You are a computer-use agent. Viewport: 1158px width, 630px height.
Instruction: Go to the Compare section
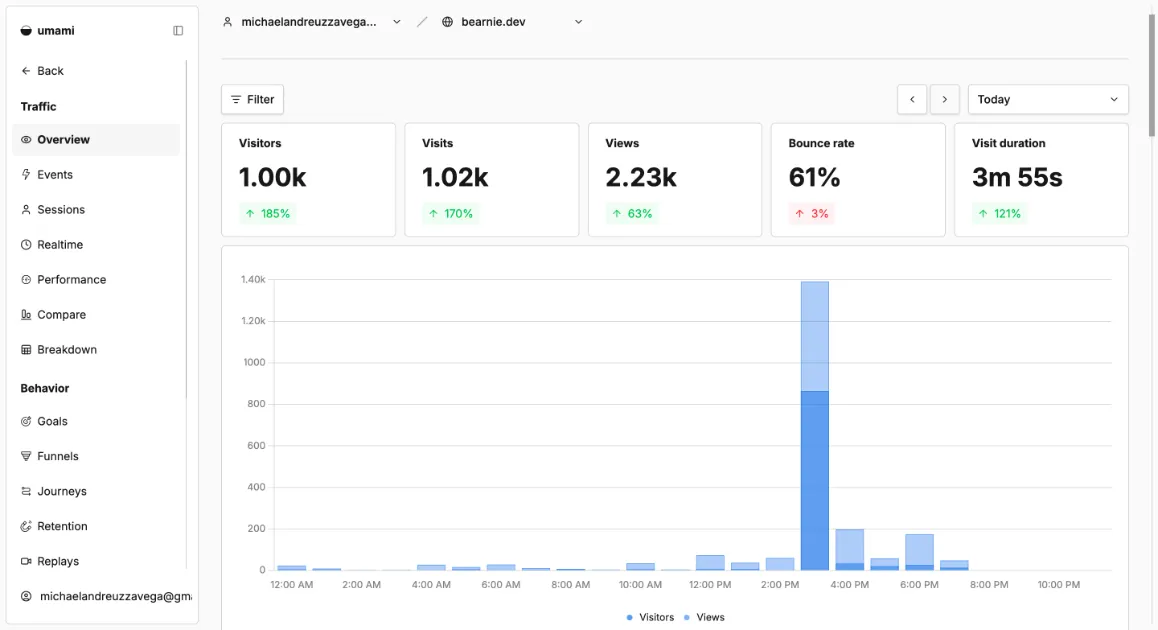coord(60,315)
